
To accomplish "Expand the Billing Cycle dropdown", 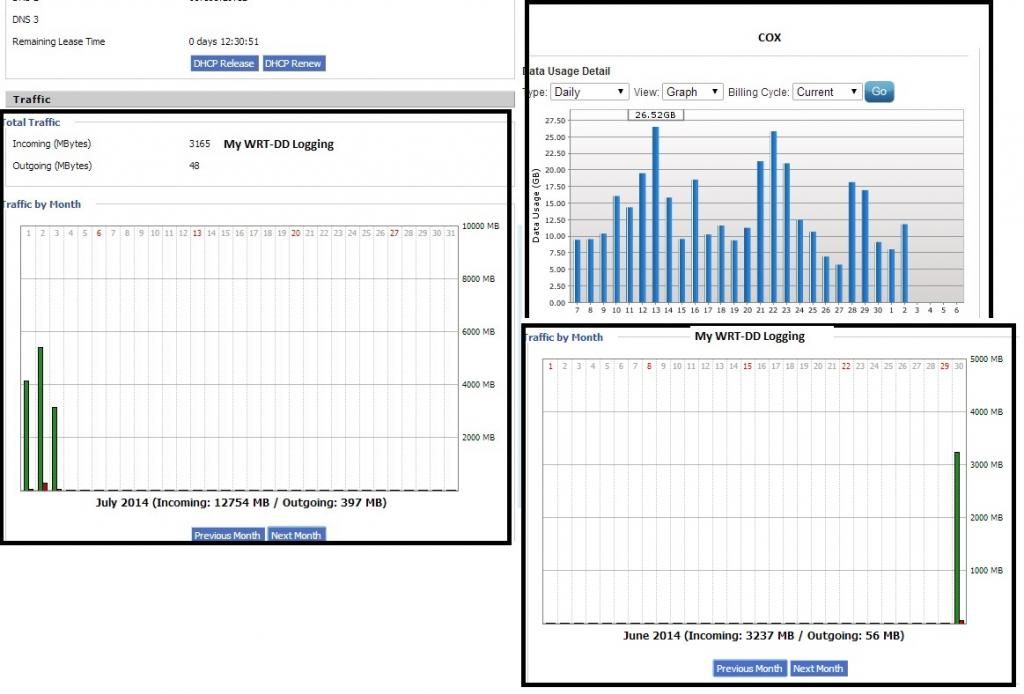I will pyautogui.click(x=827, y=91).
